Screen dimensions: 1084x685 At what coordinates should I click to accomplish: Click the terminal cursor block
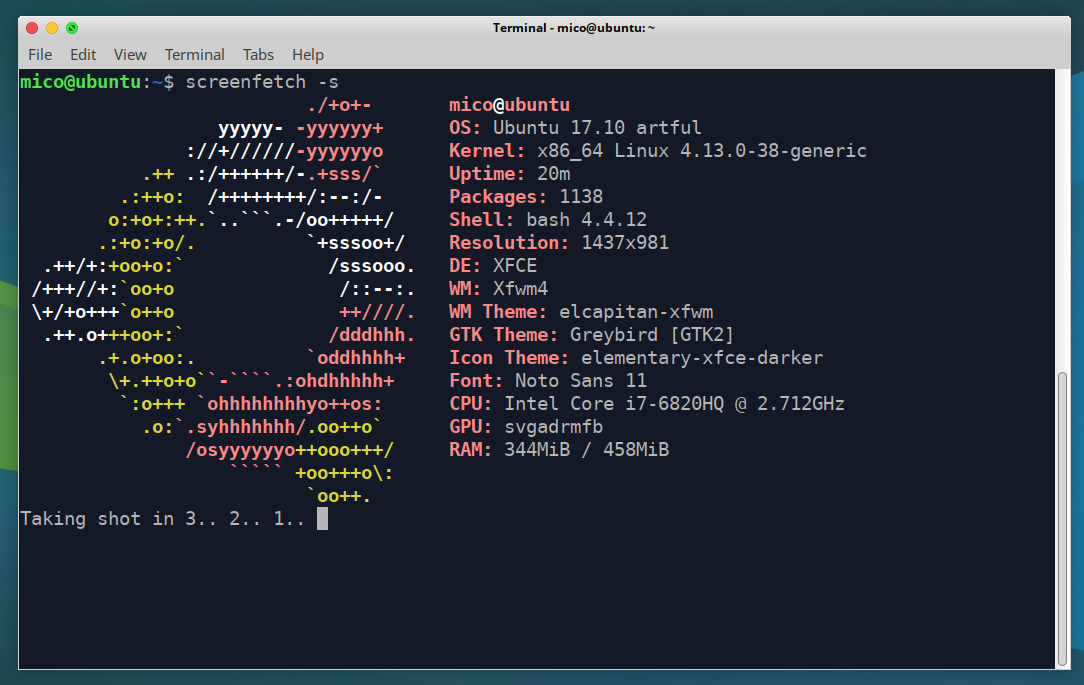(322, 518)
